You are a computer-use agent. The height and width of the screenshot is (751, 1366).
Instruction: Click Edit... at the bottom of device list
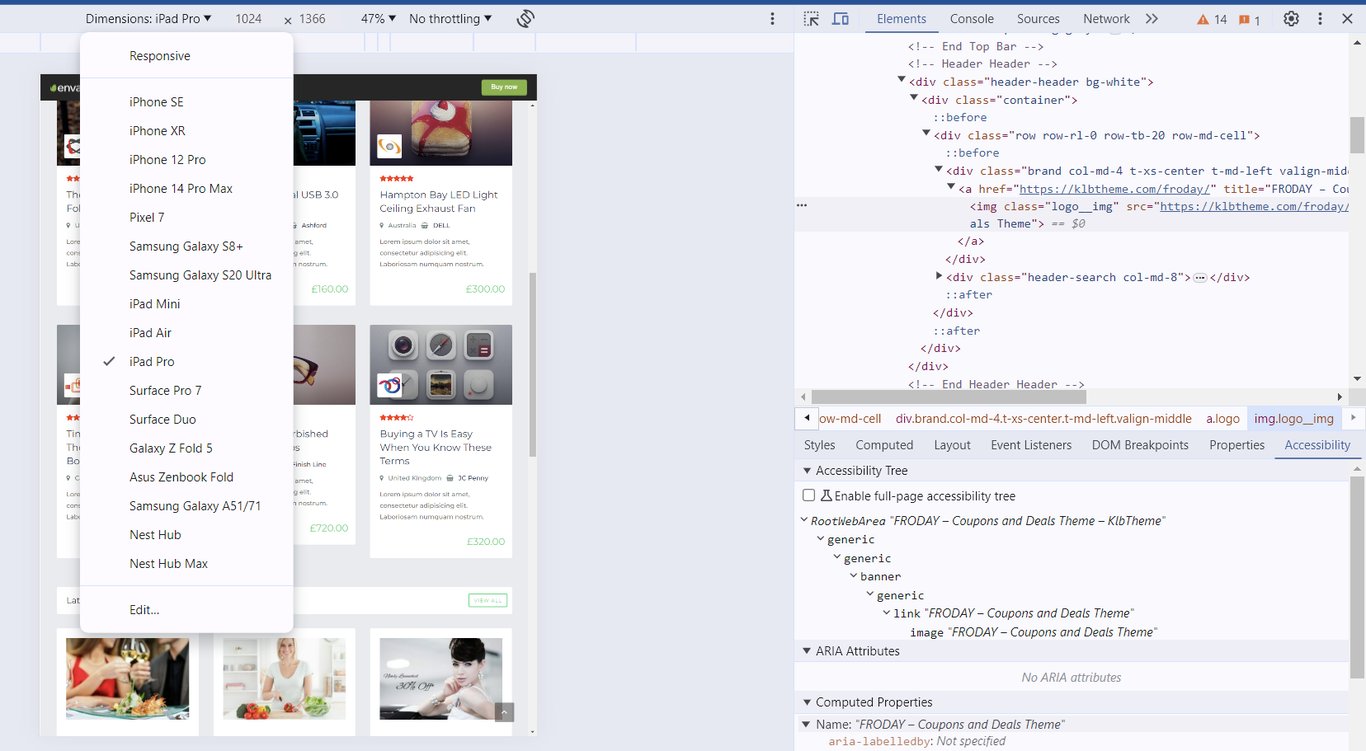point(143,609)
